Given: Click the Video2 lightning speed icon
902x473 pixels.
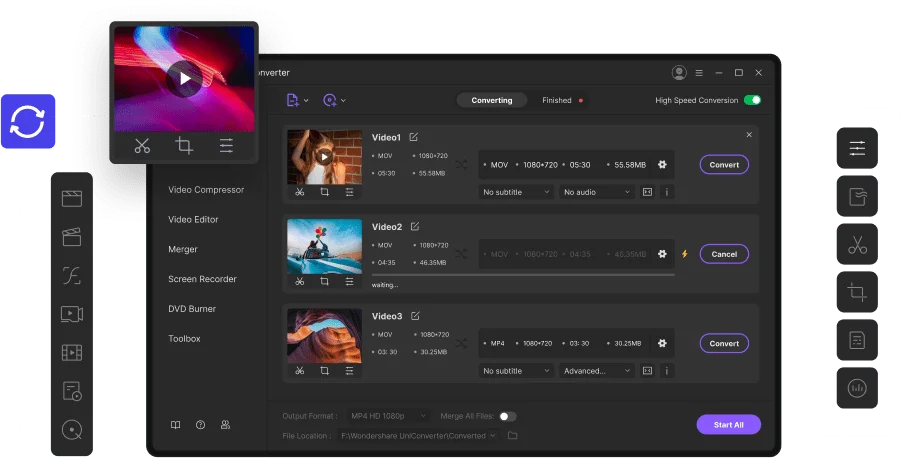Looking at the screenshot, I should tap(685, 254).
